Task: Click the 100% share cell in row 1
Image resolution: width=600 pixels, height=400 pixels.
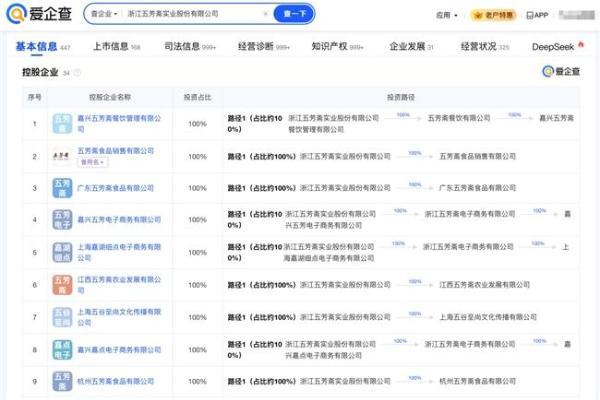Action: 197,124
